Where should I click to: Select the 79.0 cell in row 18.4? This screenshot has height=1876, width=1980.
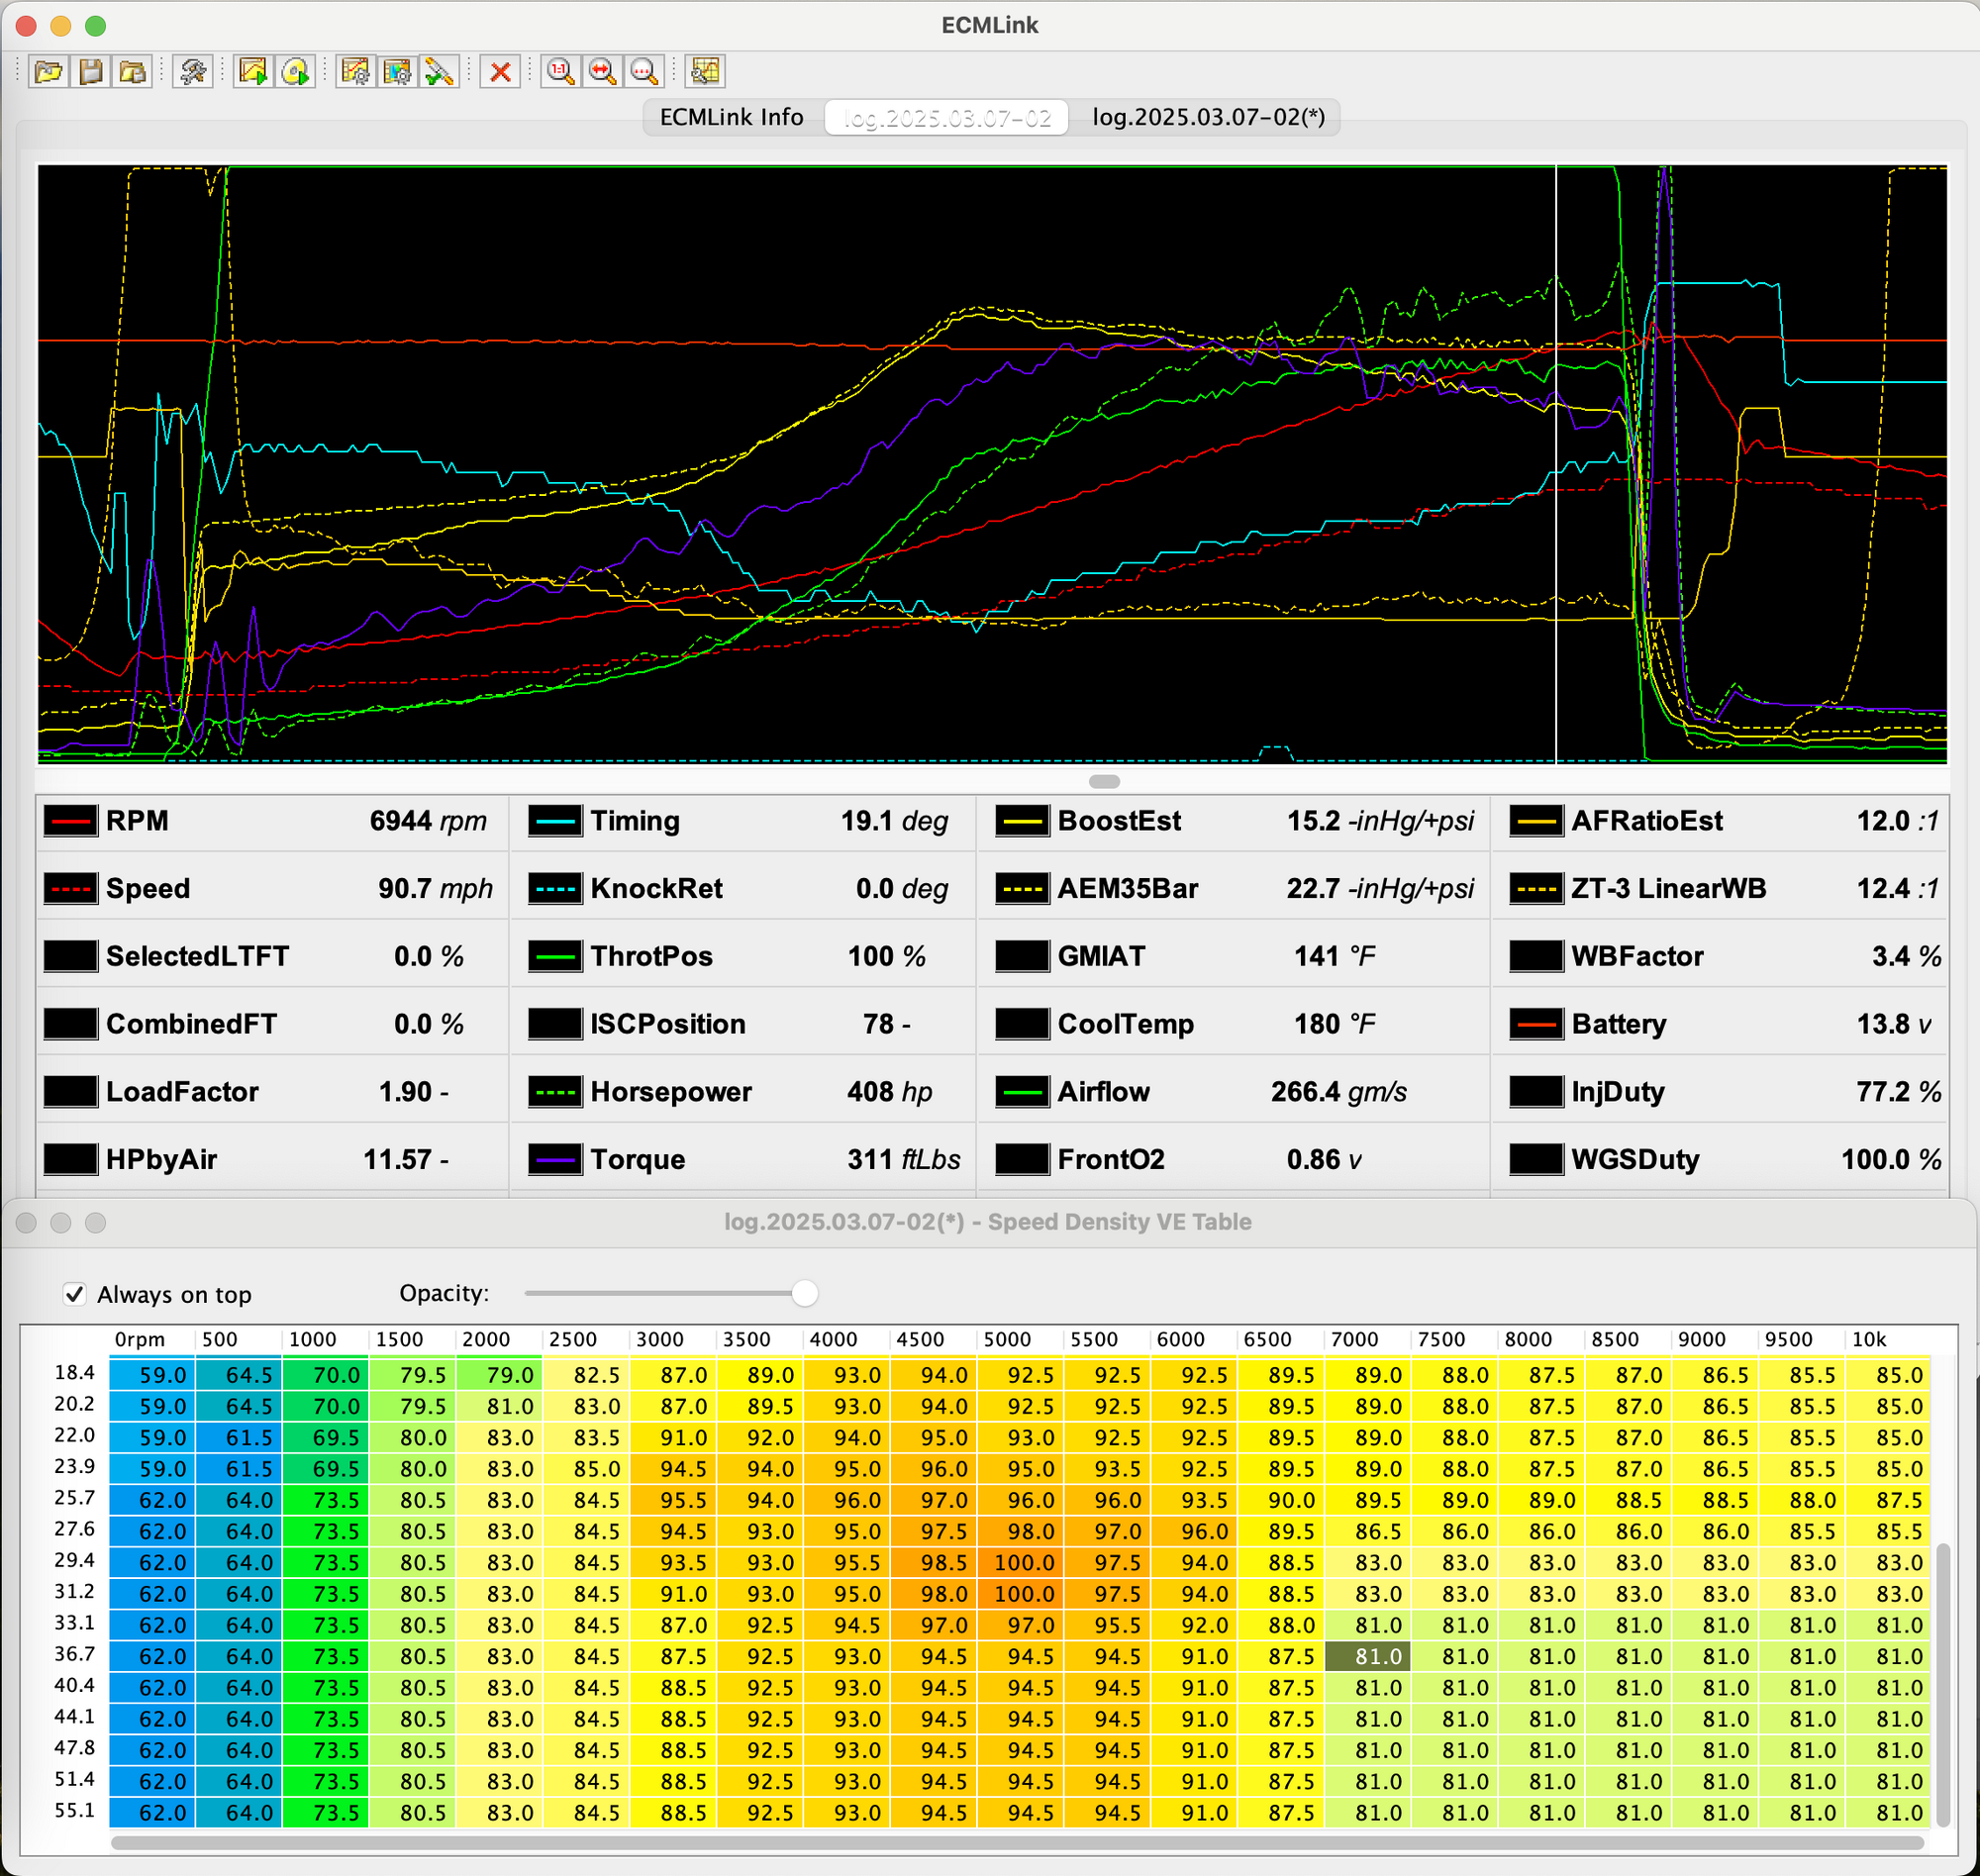(500, 1375)
